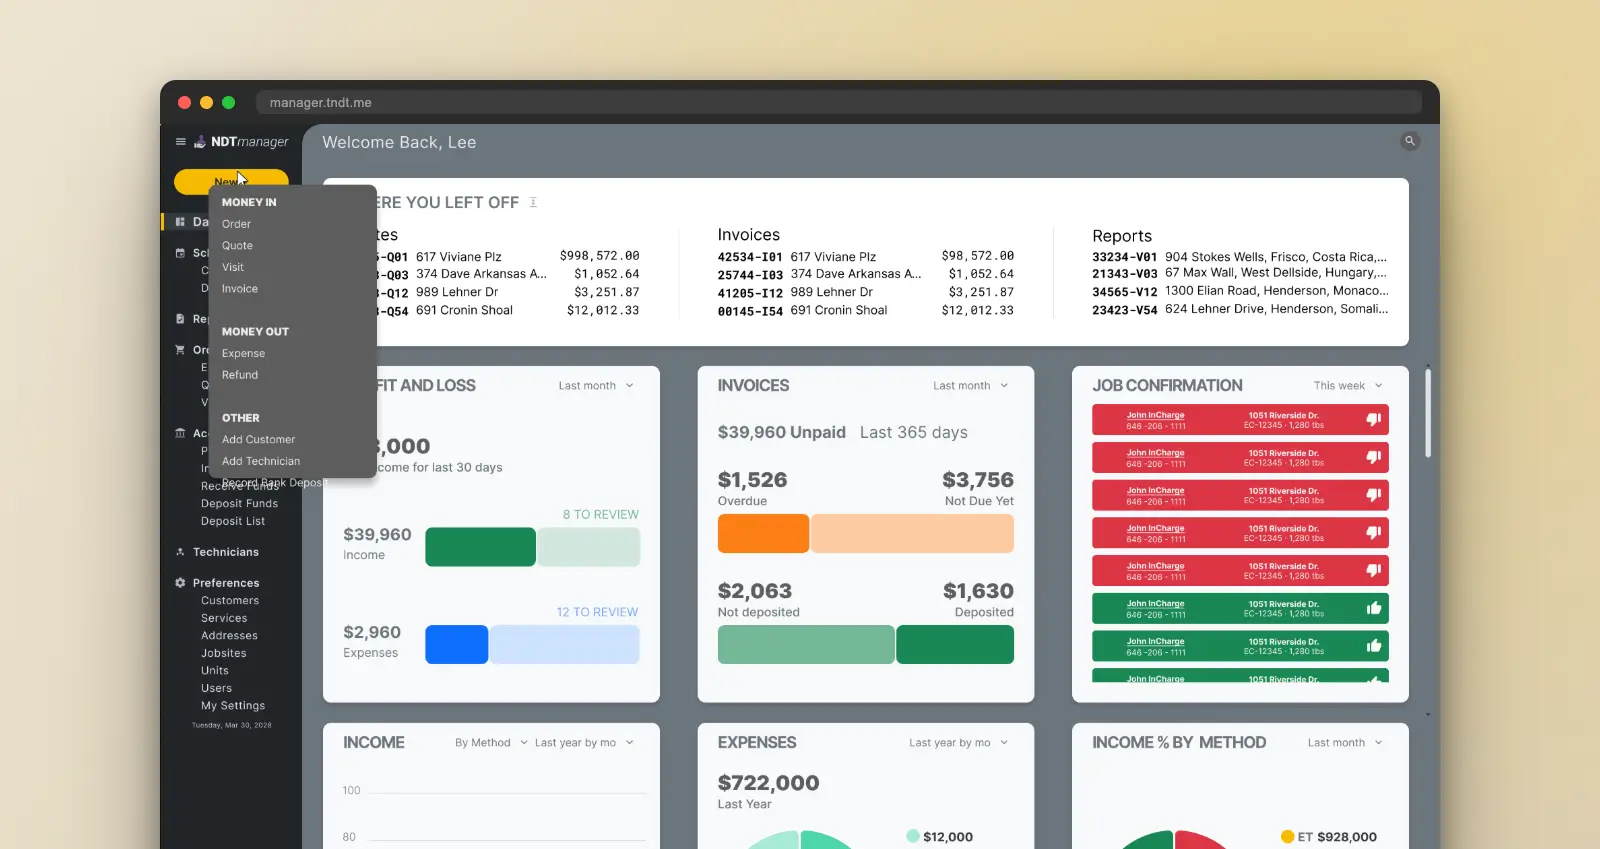The height and width of the screenshot is (849, 1600).
Task: Click the dark green Income progress bar
Action: (480, 547)
